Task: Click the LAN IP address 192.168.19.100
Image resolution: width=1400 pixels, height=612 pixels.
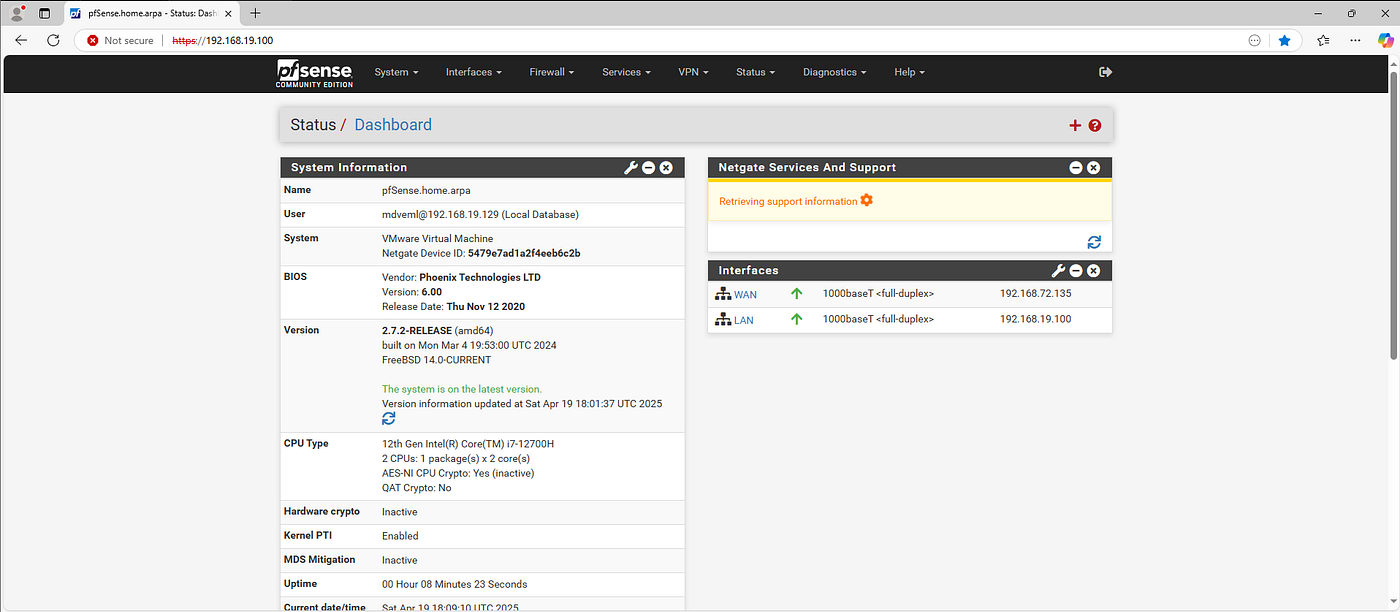Action: coord(1035,319)
